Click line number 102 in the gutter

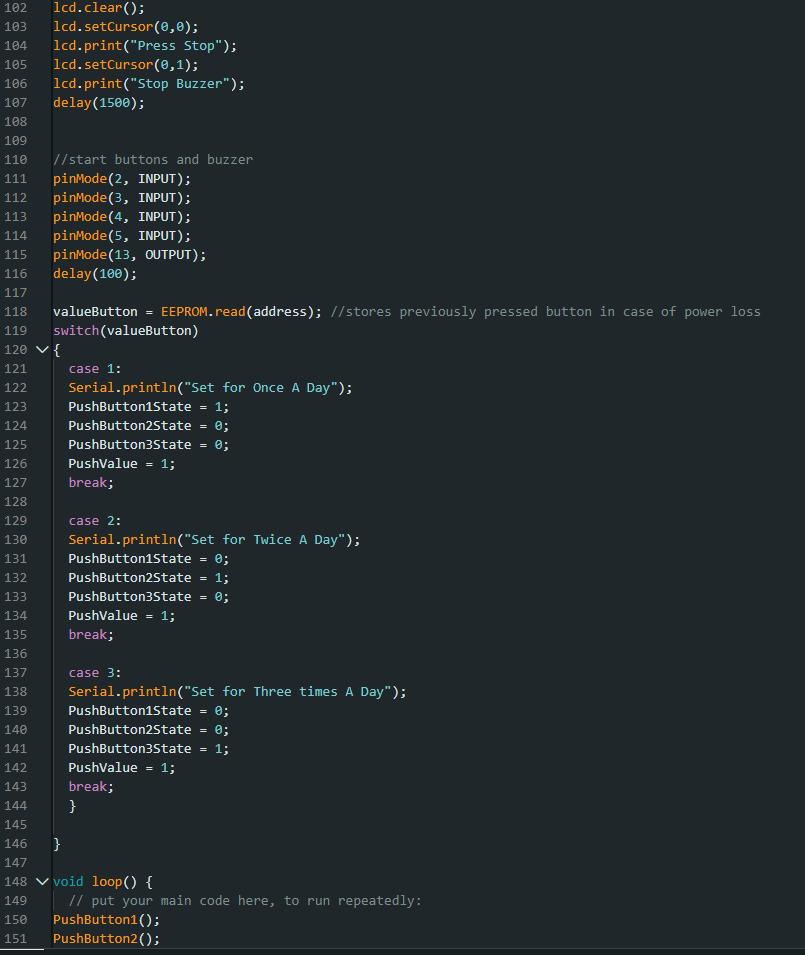(x=16, y=8)
